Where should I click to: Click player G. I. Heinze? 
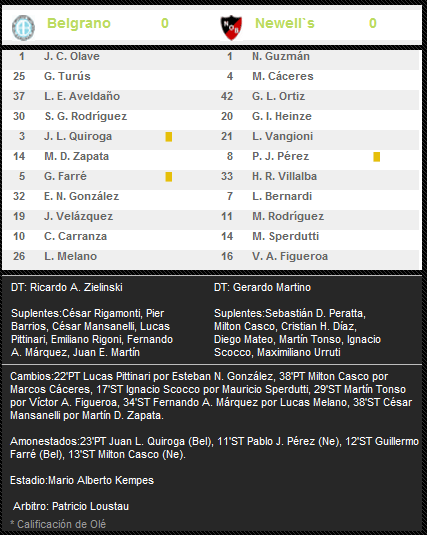click(x=282, y=116)
